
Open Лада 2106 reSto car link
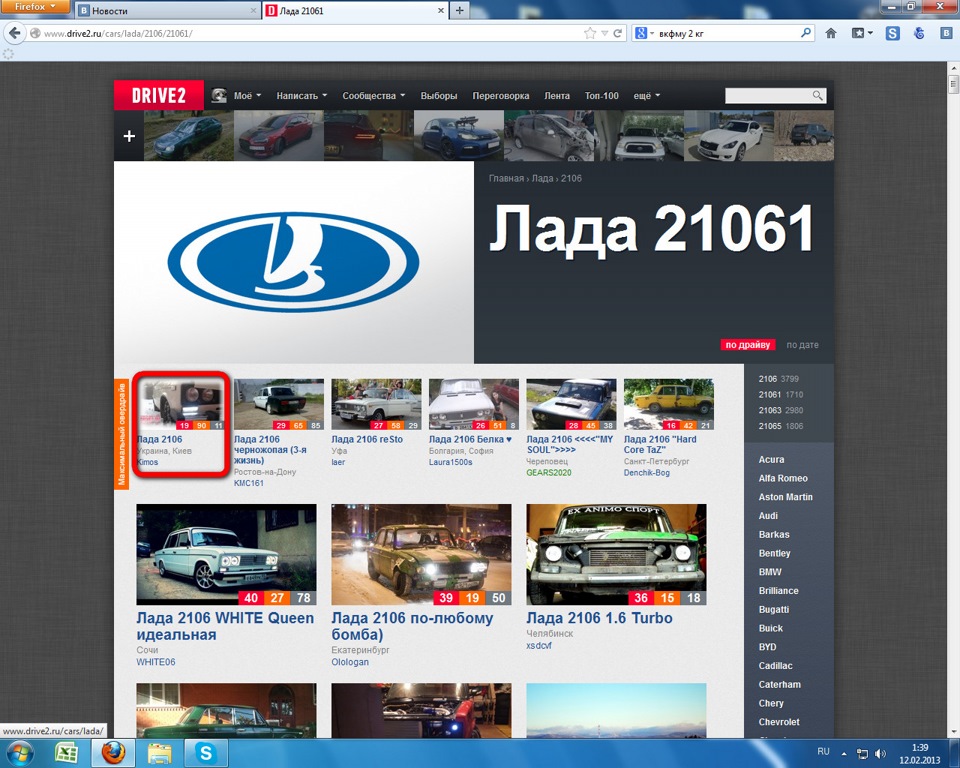coord(367,439)
